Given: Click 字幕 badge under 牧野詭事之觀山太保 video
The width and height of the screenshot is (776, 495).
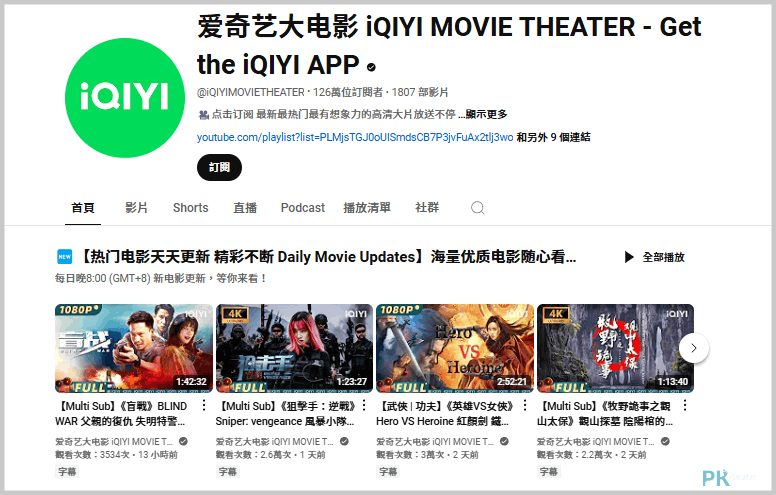Looking at the screenshot, I should pyautogui.click(x=549, y=471).
